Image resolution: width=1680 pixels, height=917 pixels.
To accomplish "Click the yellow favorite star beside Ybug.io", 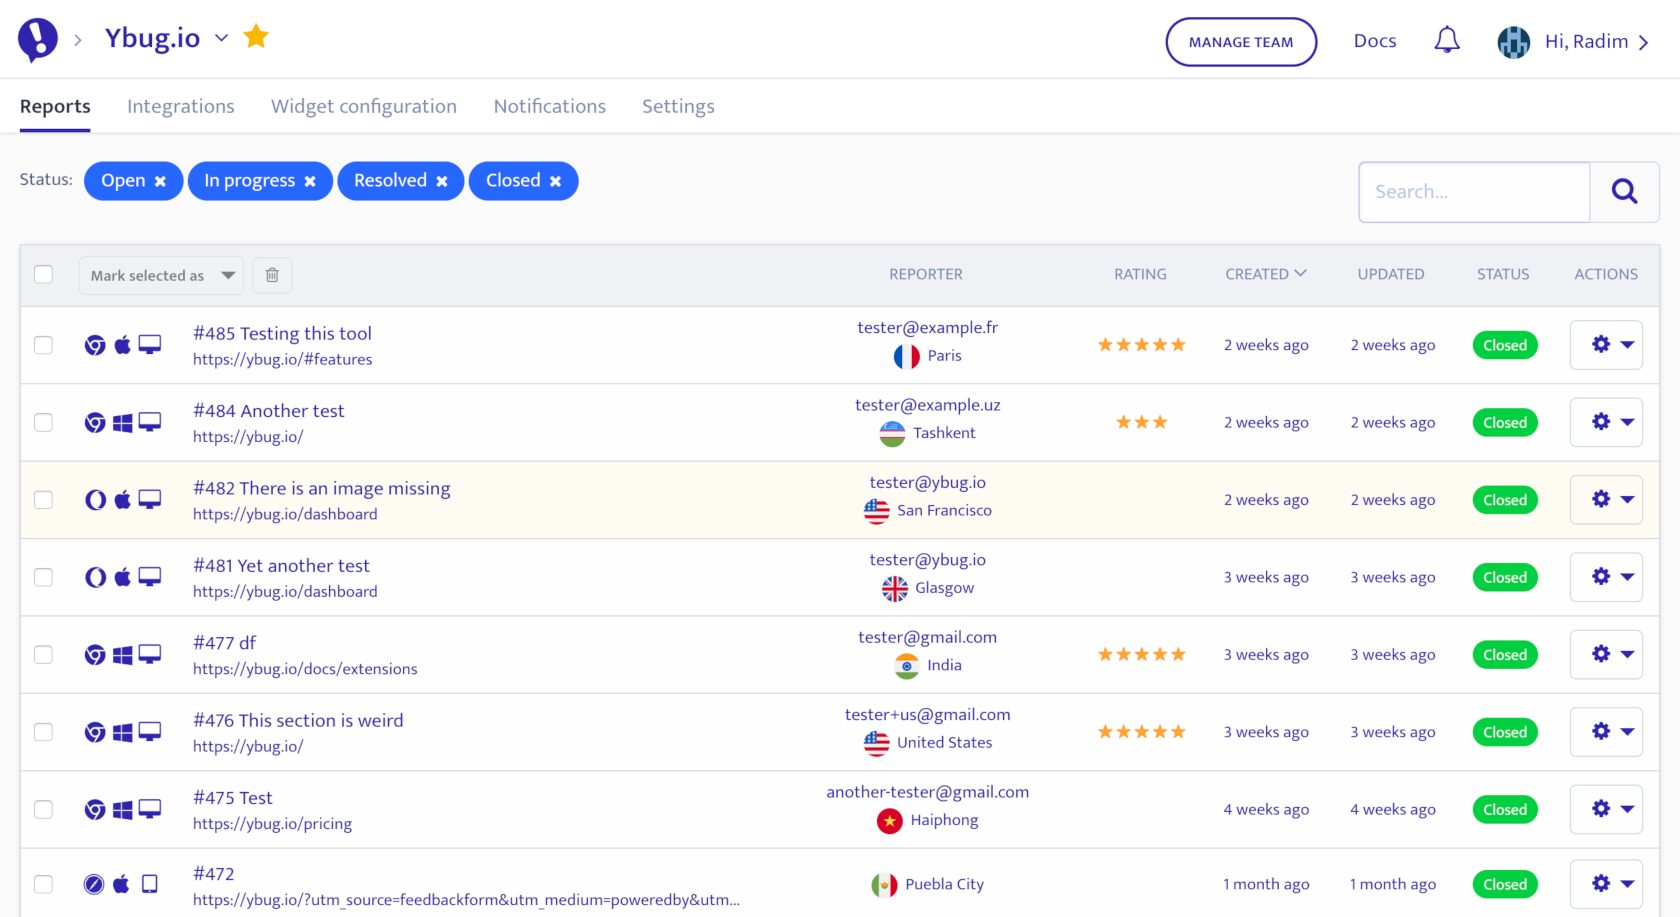I will coord(257,38).
